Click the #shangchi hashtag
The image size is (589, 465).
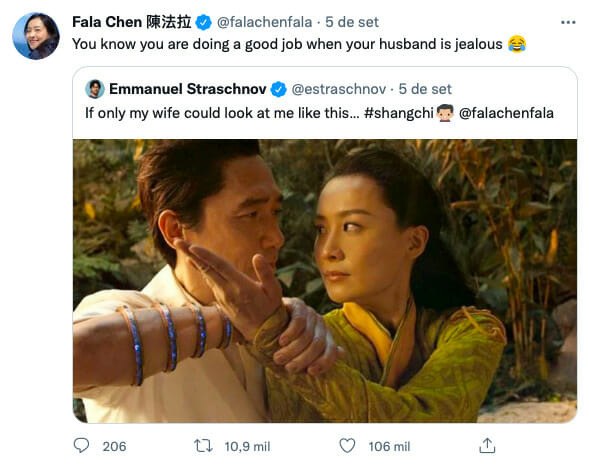[399, 113]
